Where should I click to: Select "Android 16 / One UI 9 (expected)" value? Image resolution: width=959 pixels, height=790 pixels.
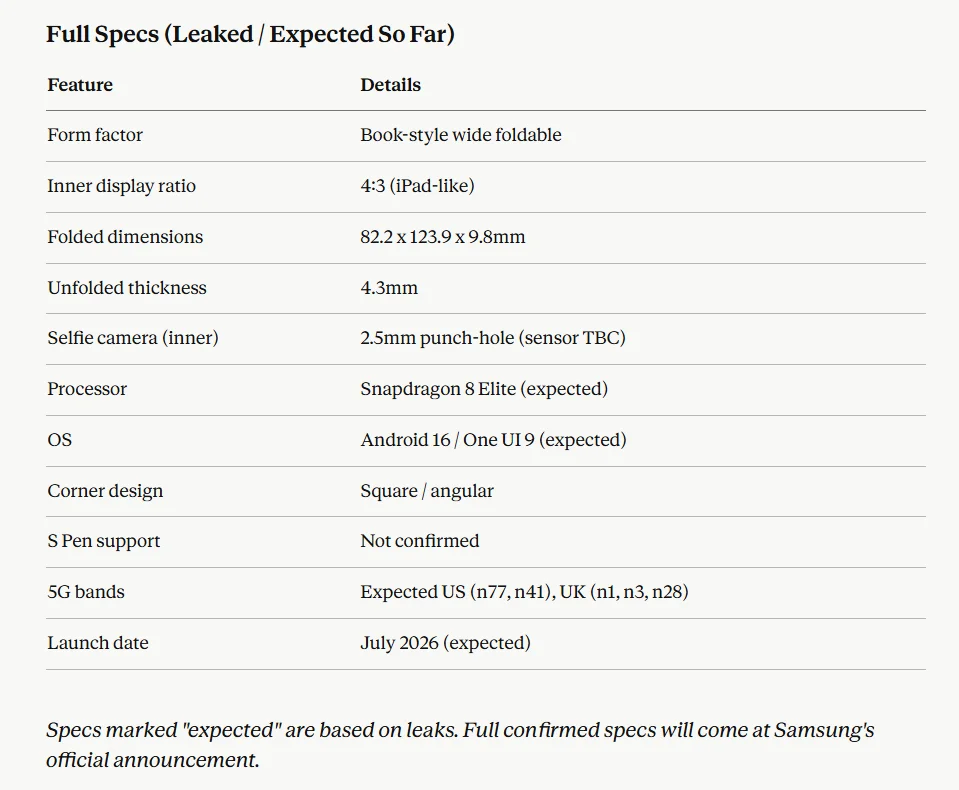pos(493,440)
